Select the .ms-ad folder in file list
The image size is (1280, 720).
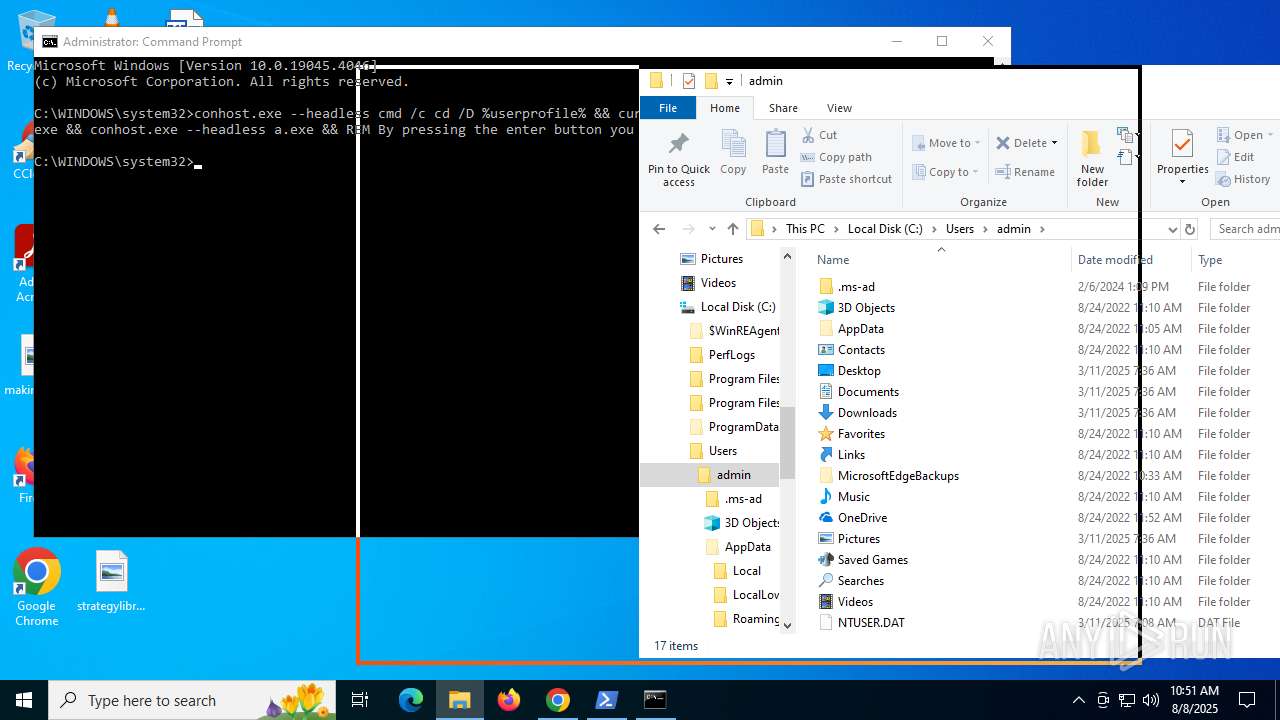(856, 287)
